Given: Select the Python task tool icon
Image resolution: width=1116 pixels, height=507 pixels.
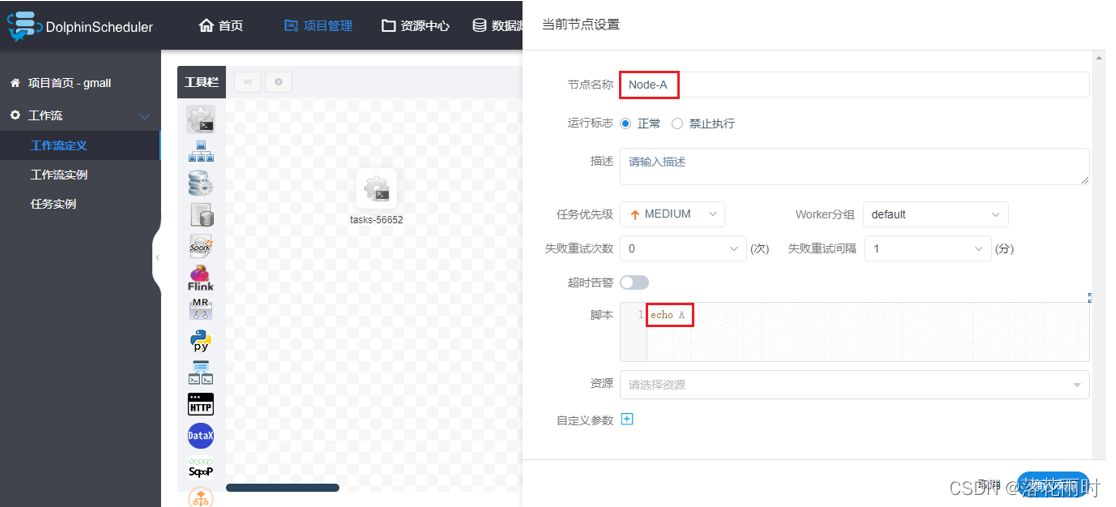Looking at the screenshot, I should coord(201,340).
